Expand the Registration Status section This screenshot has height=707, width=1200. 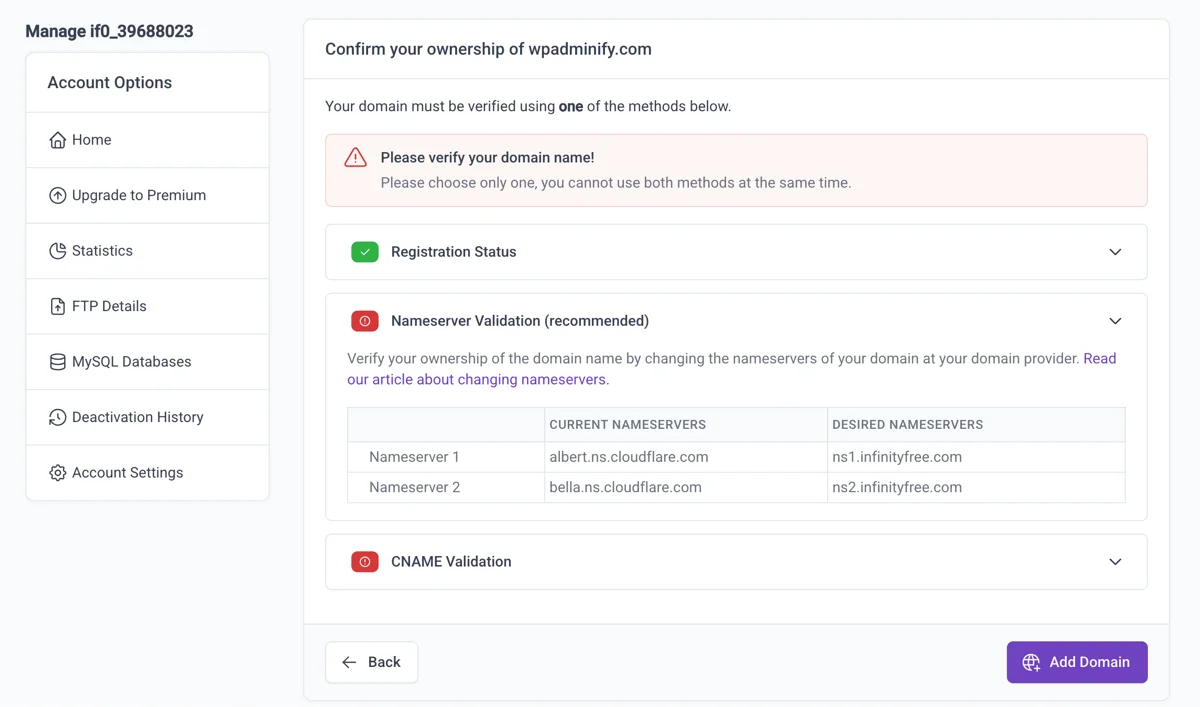coord(1115,252)
